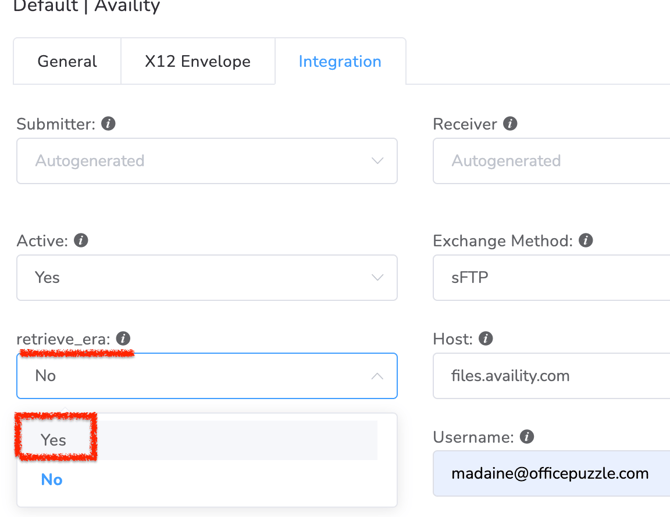Click the Default | Availity heading
This screenshot has width=670, height=517.
pyautogui.click(x=86, y=7)
